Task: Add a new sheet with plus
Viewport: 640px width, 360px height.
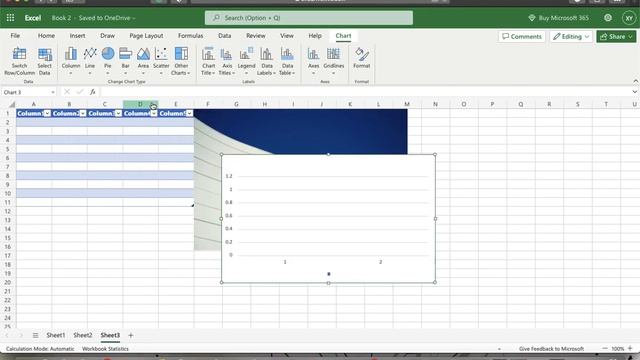Action: (x=131, y=335)
